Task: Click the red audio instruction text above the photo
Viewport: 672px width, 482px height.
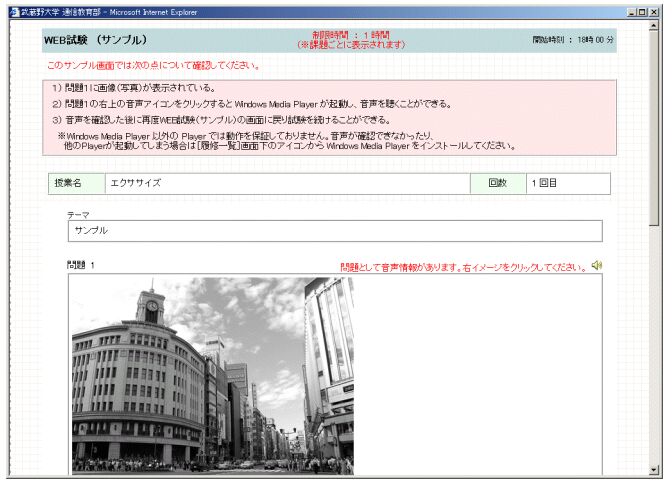Action: coord(462,267)
